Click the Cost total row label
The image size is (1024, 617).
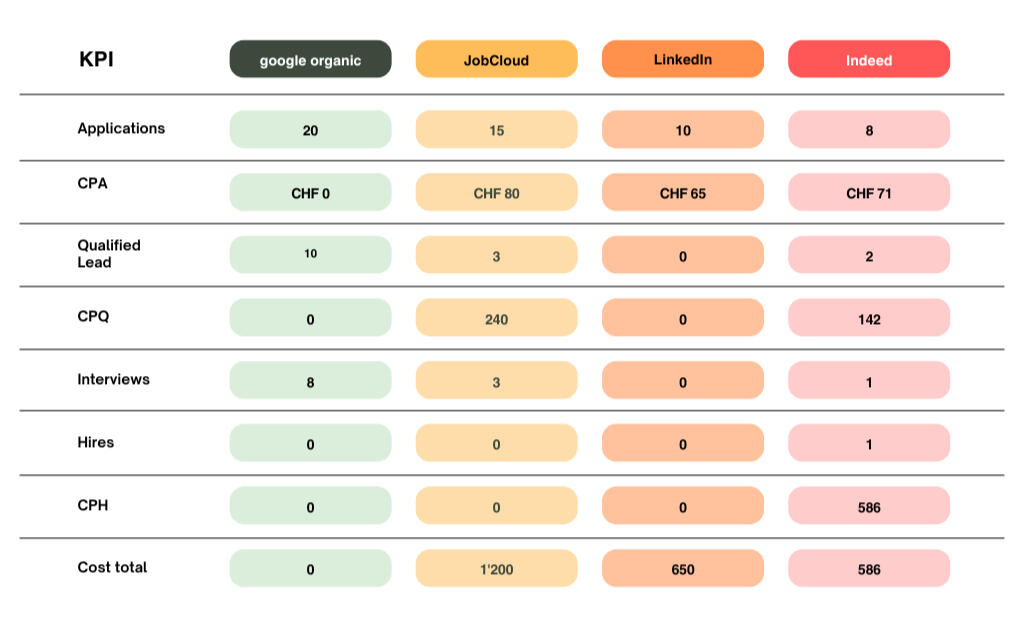click(112, 567)
